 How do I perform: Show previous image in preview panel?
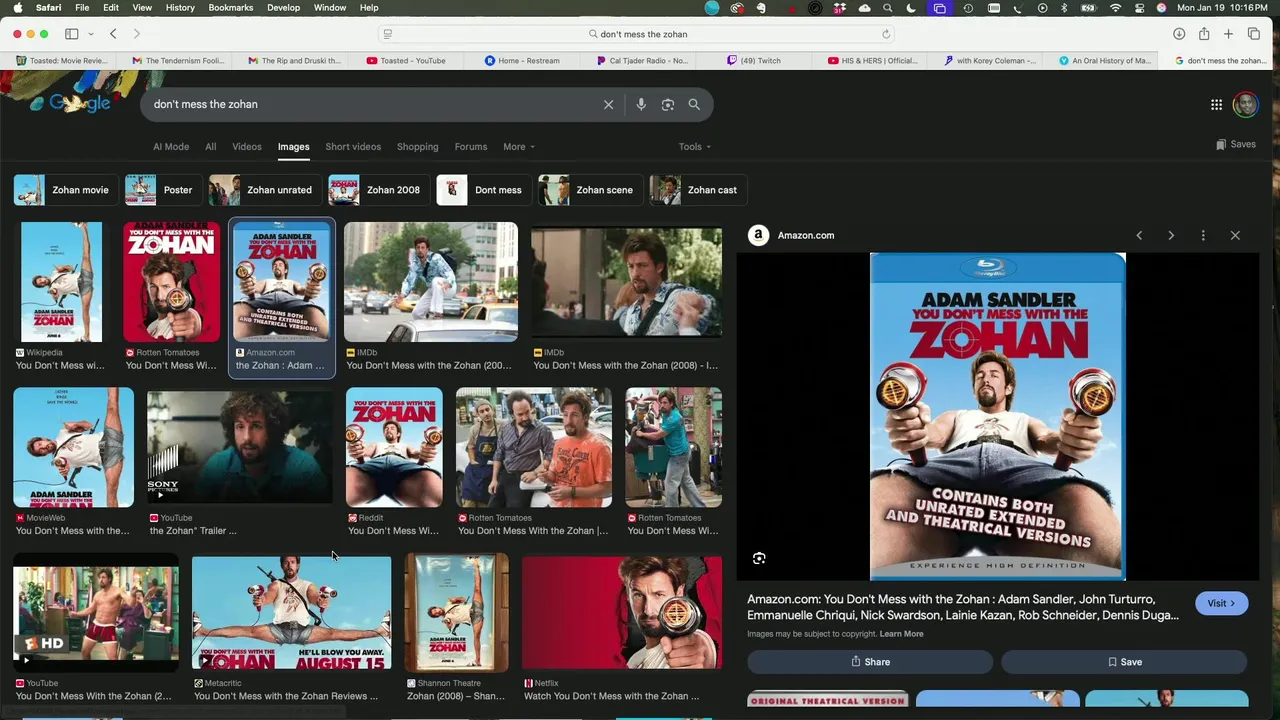coord(1139,235)
